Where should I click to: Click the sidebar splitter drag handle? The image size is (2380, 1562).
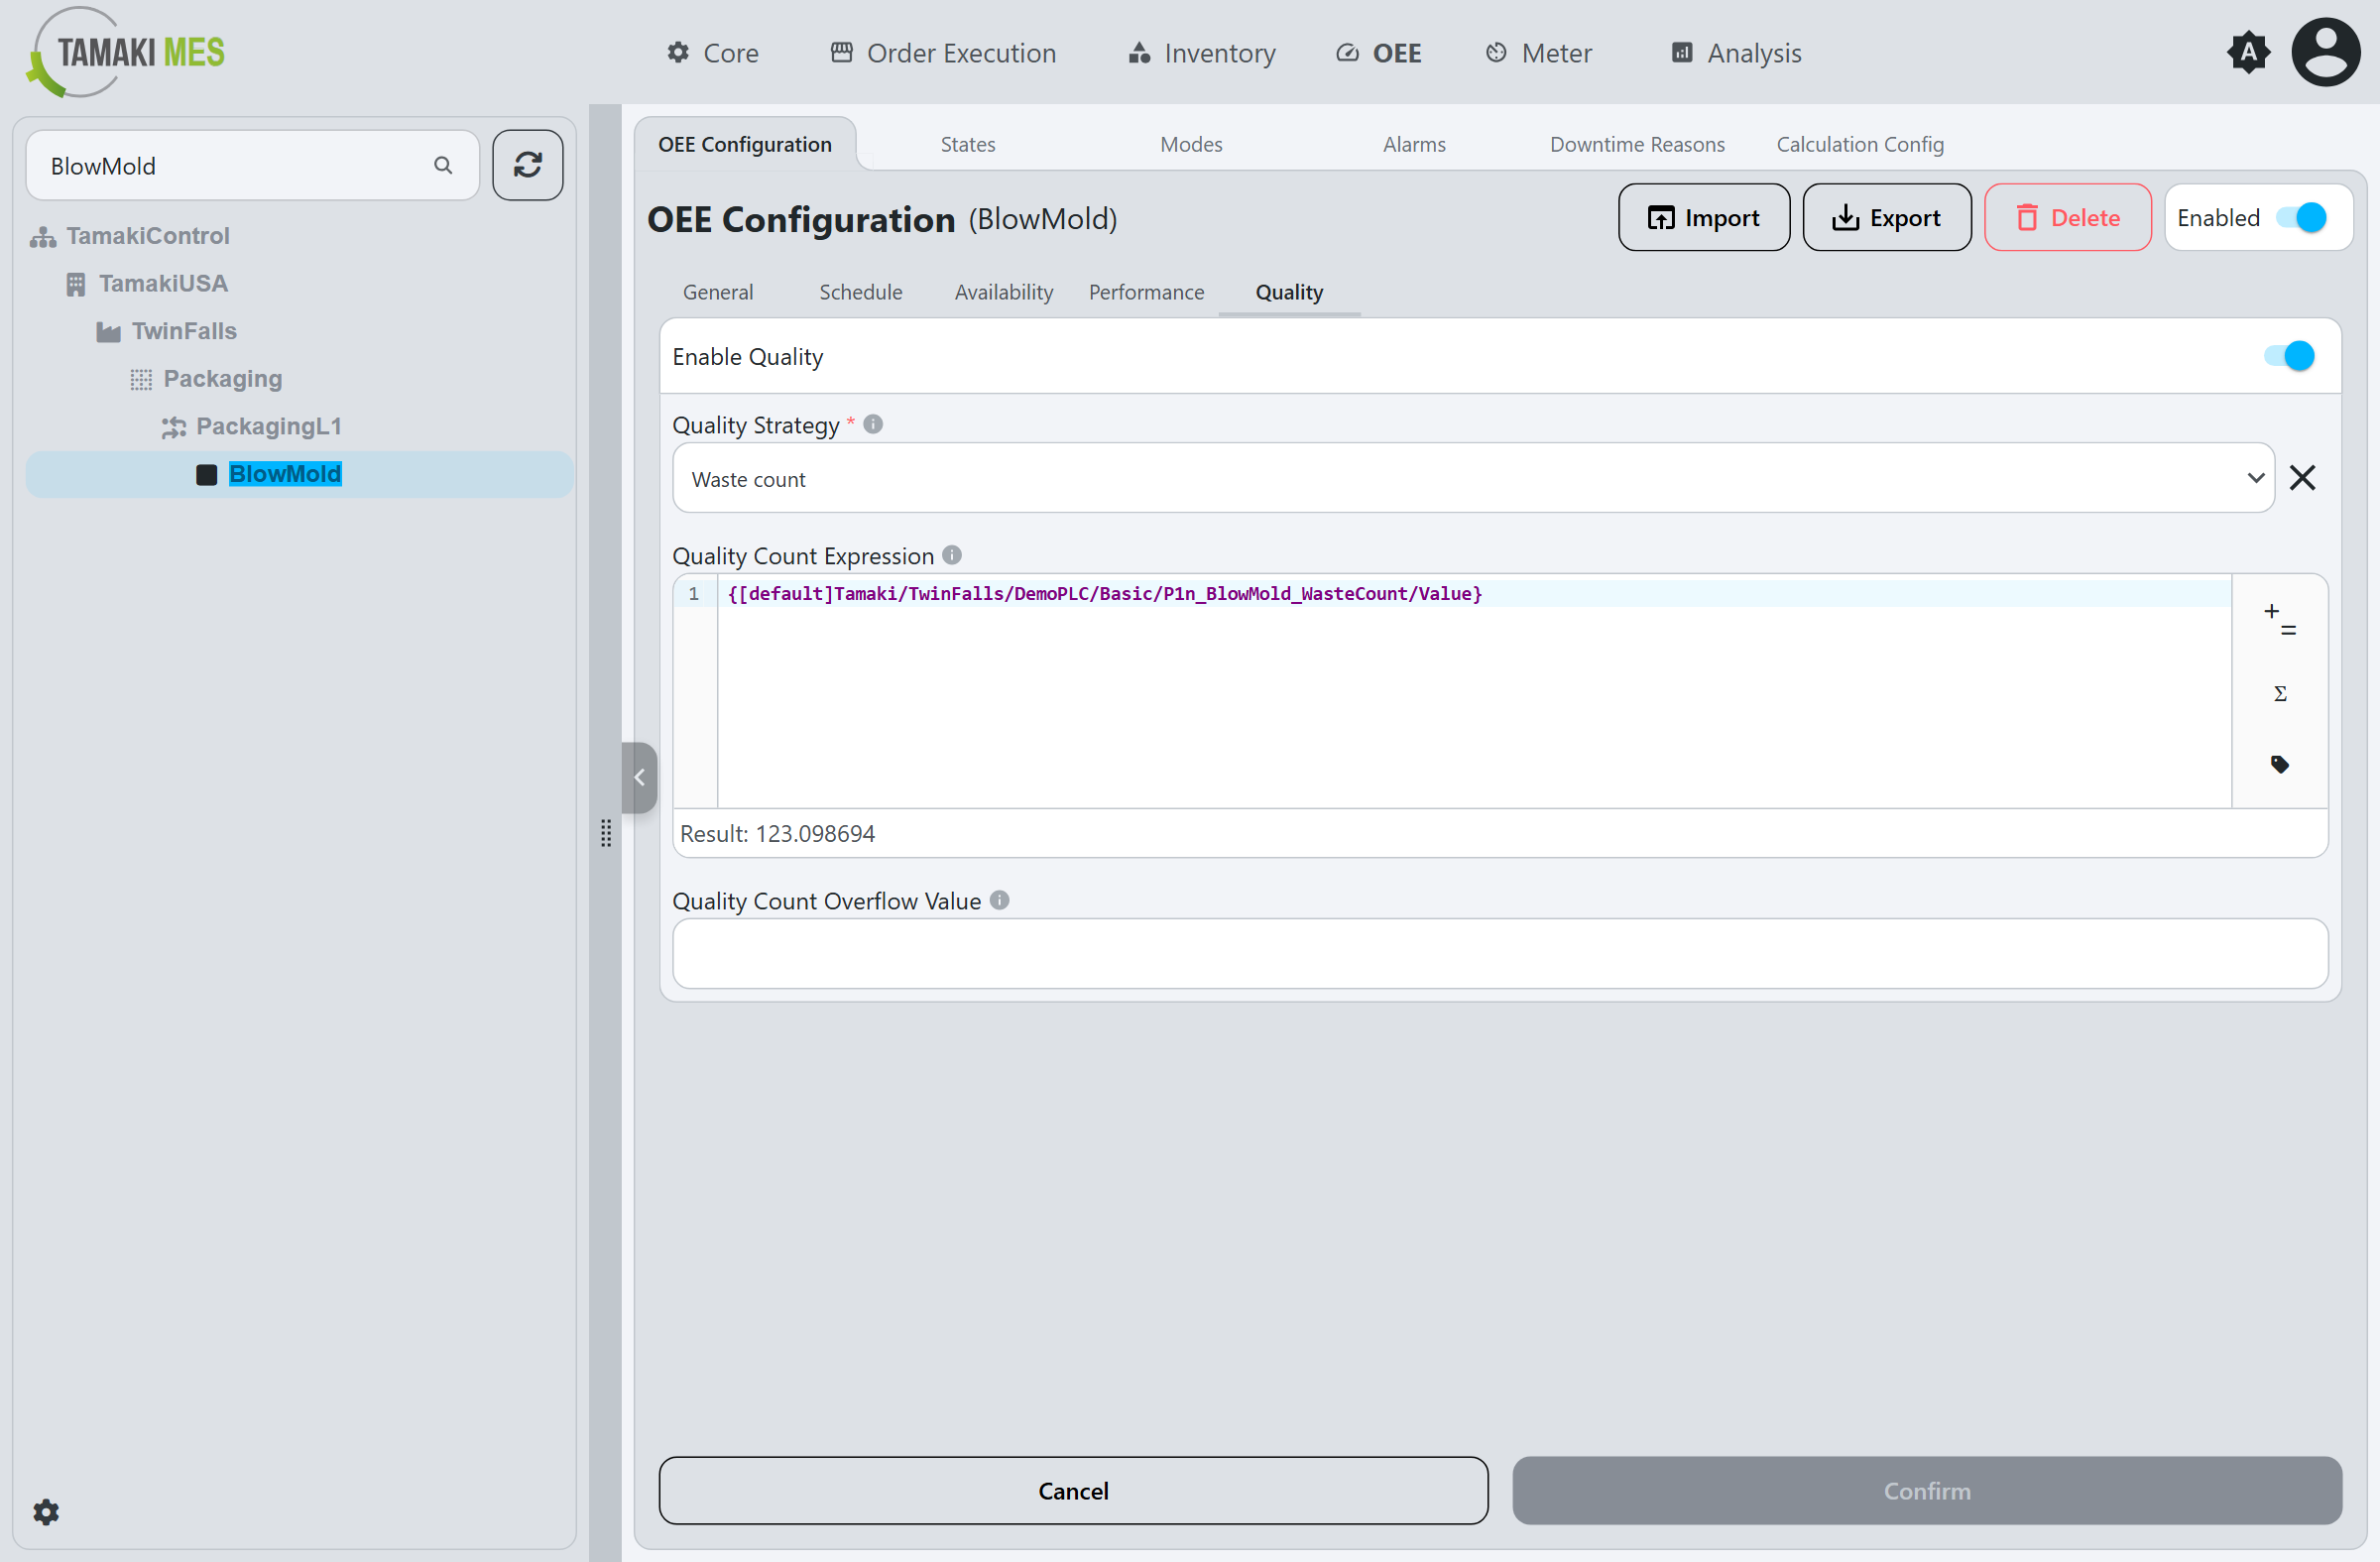tap(606, 833)
